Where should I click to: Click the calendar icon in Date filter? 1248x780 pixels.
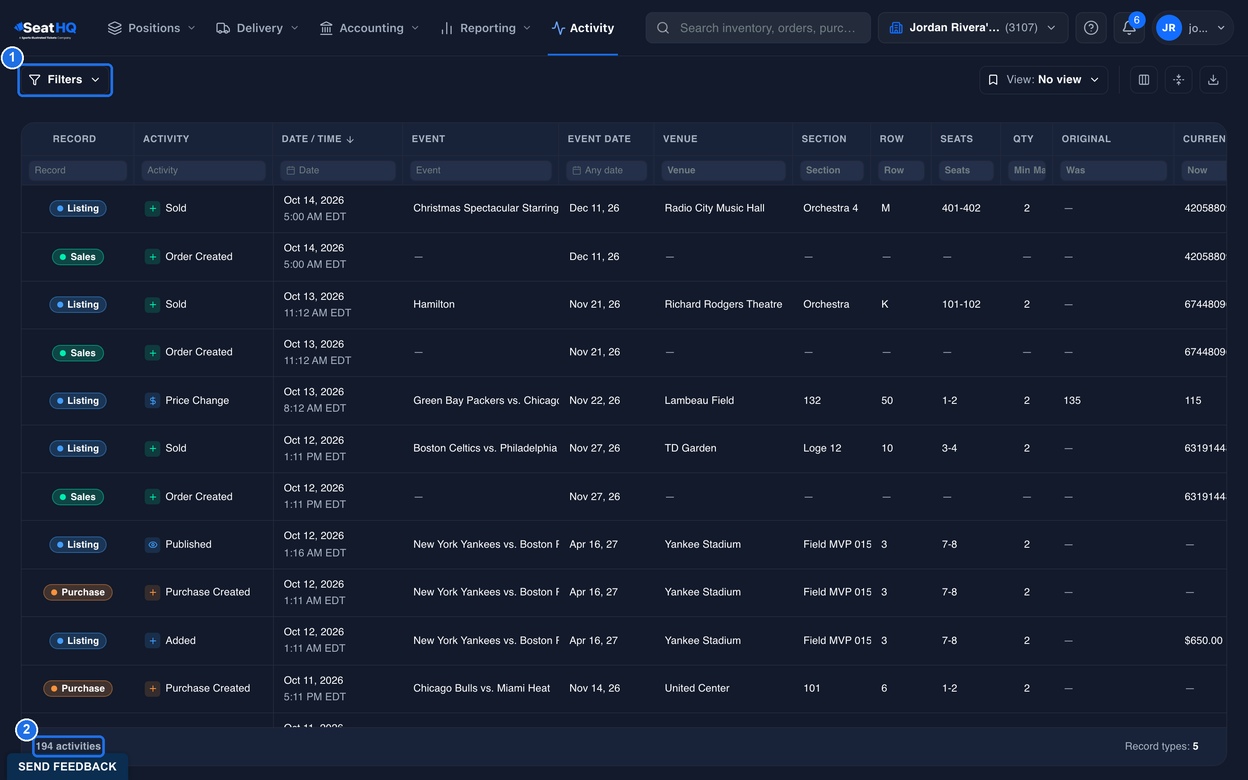290,170
